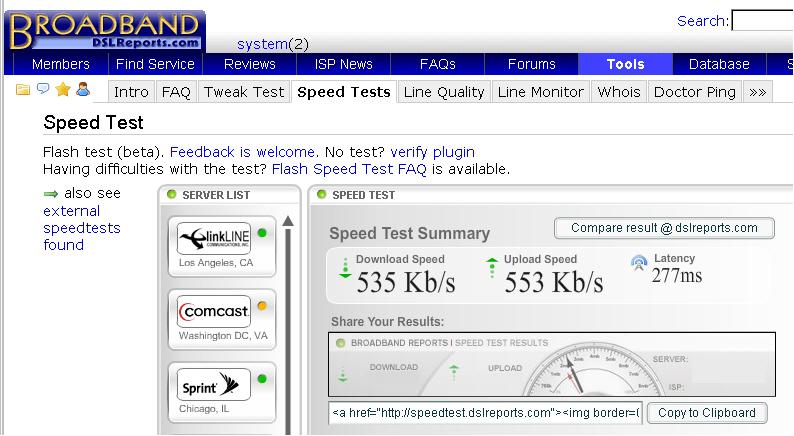
Task: Click the user profile person icon
Action: tap(83, 89)
